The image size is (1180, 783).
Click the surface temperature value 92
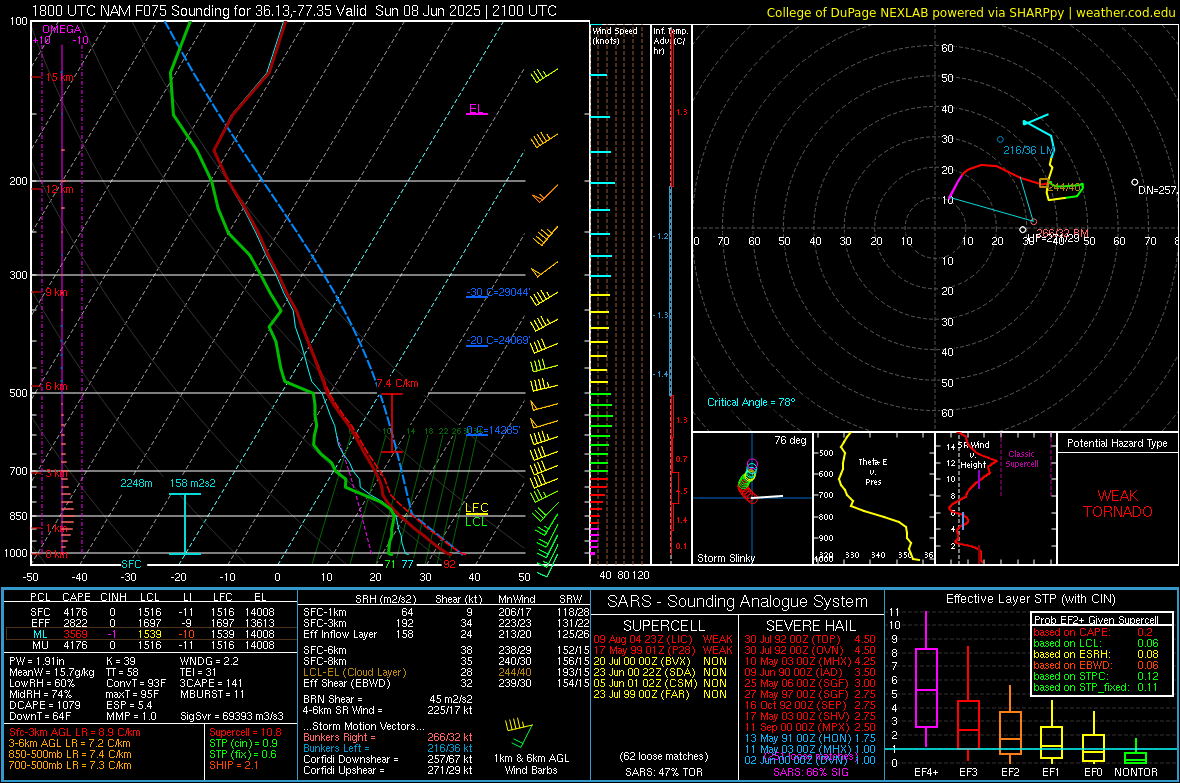[x=449, y=564]
